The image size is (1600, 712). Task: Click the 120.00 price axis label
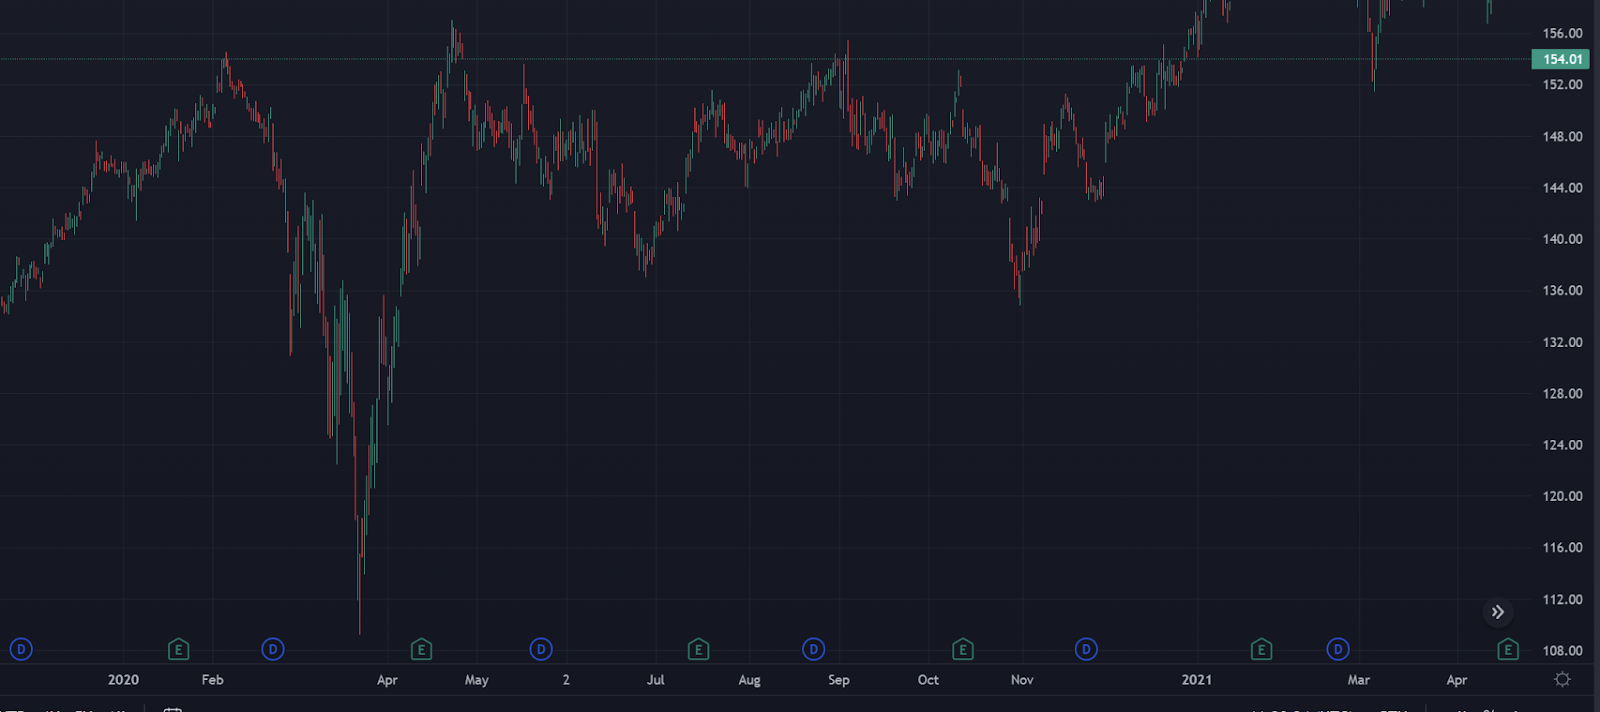1562,496
